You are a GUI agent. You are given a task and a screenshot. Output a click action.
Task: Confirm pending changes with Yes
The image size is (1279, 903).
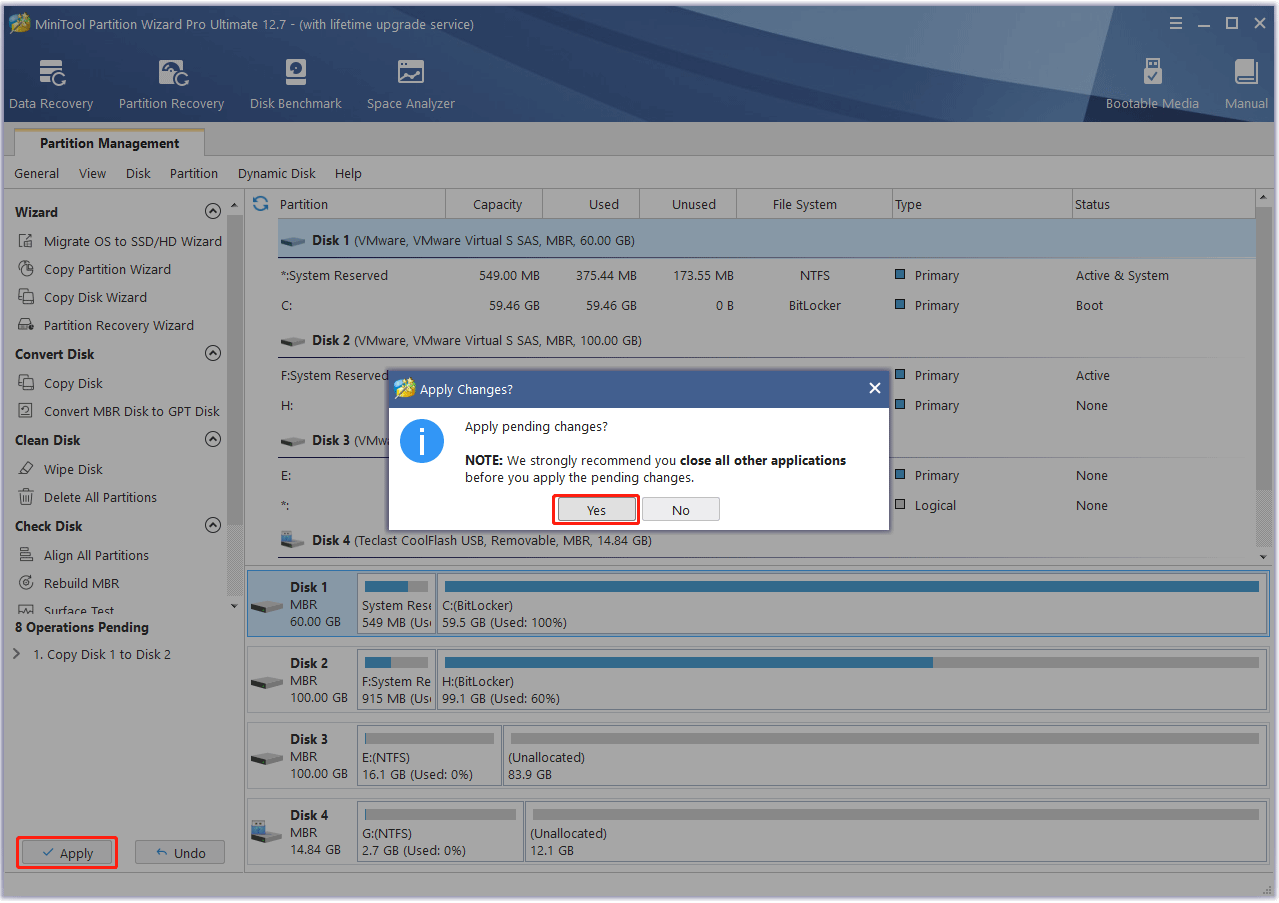point(595,509)
